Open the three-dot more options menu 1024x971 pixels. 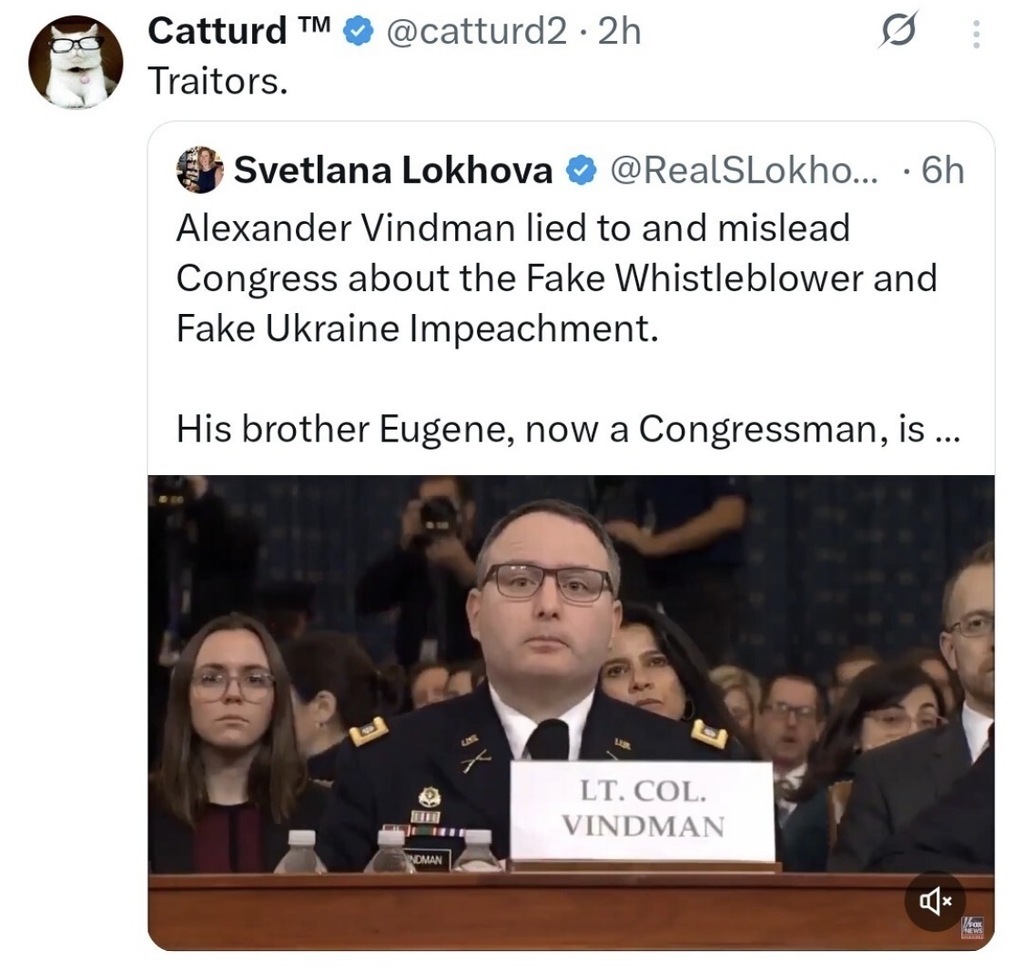pos(977,36)
